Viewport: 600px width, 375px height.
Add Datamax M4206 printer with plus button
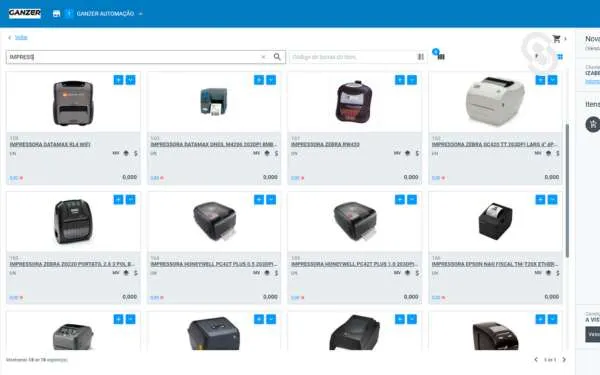259,80
